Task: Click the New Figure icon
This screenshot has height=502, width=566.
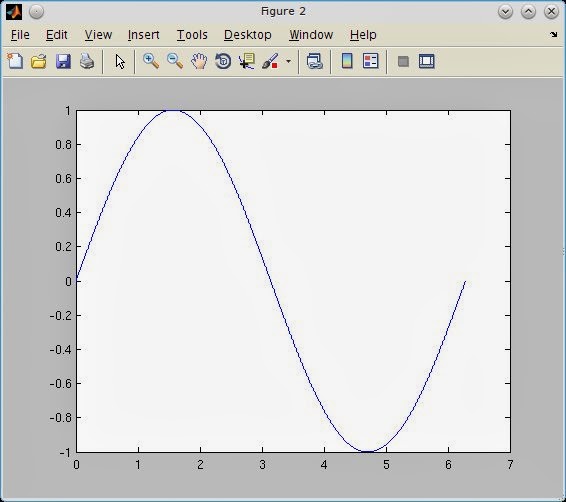Action: [15, 61]
